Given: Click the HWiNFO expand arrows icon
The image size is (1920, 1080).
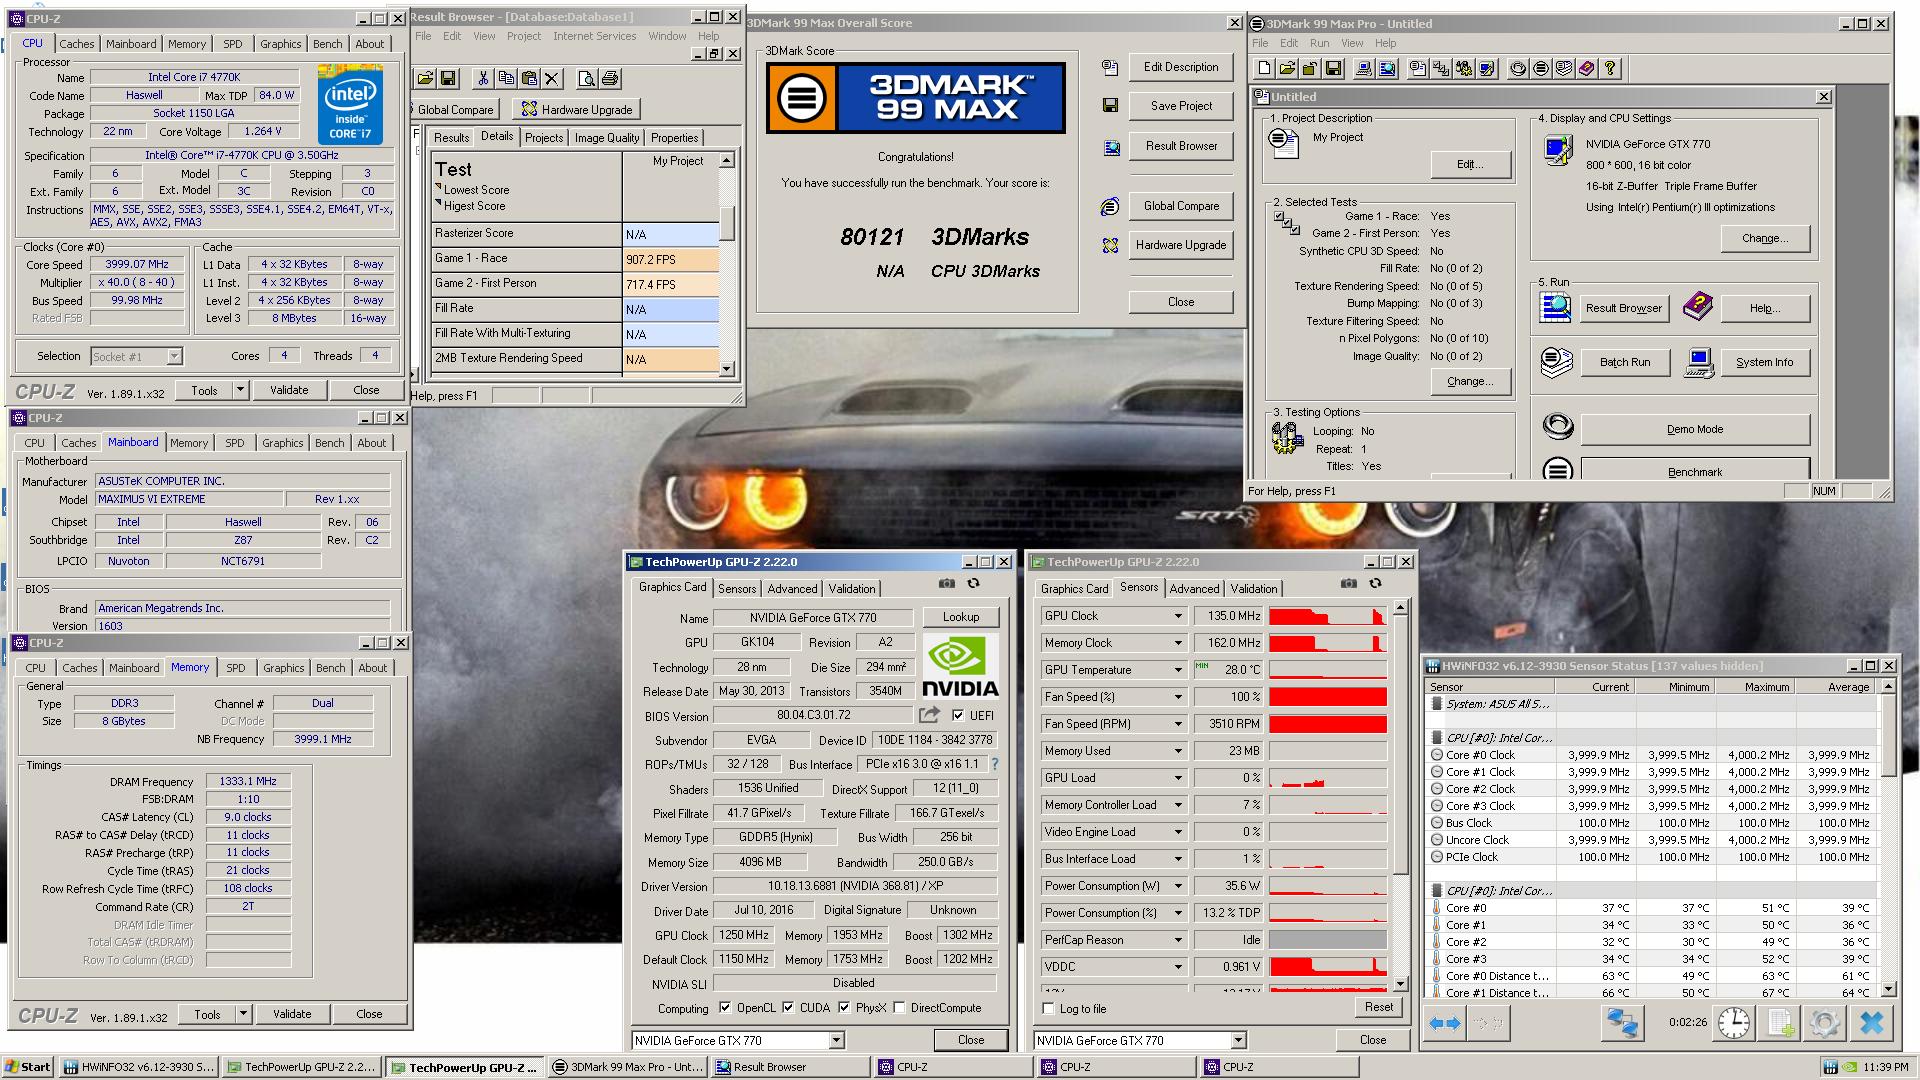Looking at the screenshot, I should click(1445, 1023).
